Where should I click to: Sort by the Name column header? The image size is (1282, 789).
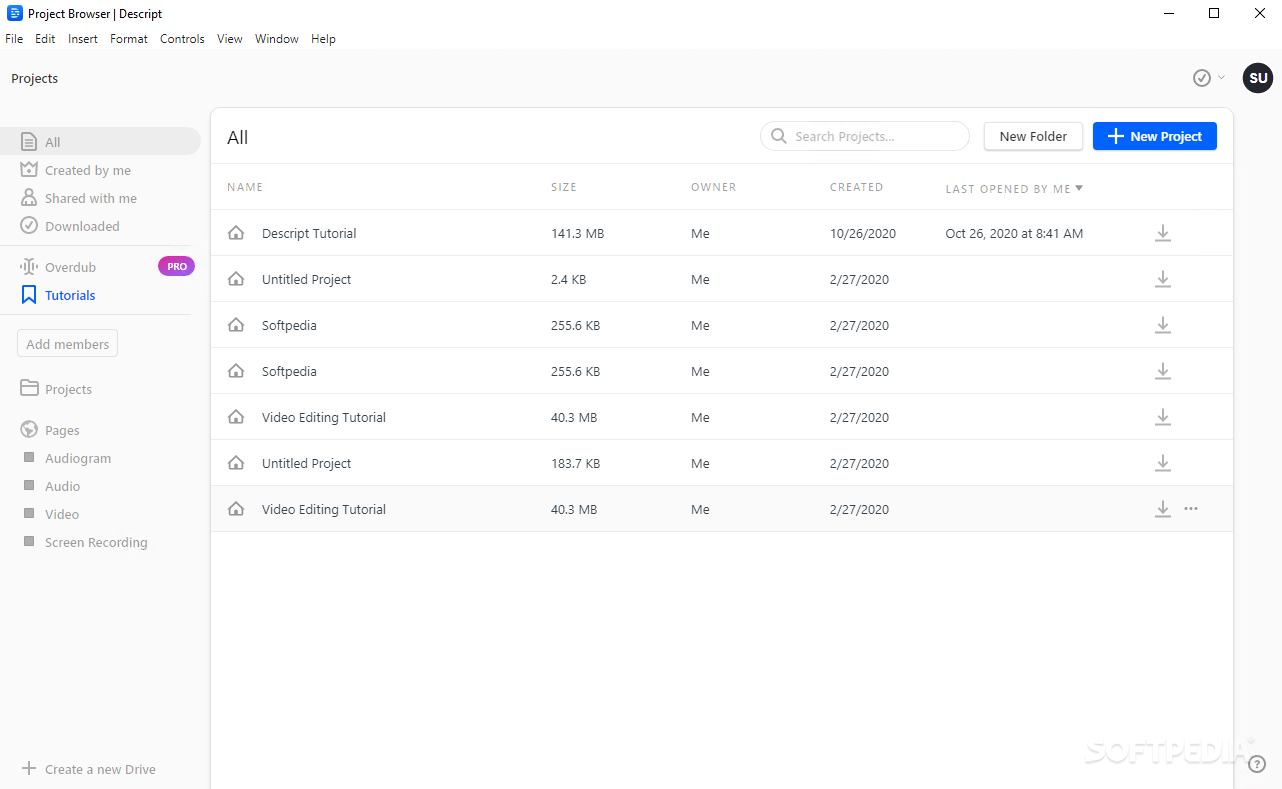click(x=245, y=187)
